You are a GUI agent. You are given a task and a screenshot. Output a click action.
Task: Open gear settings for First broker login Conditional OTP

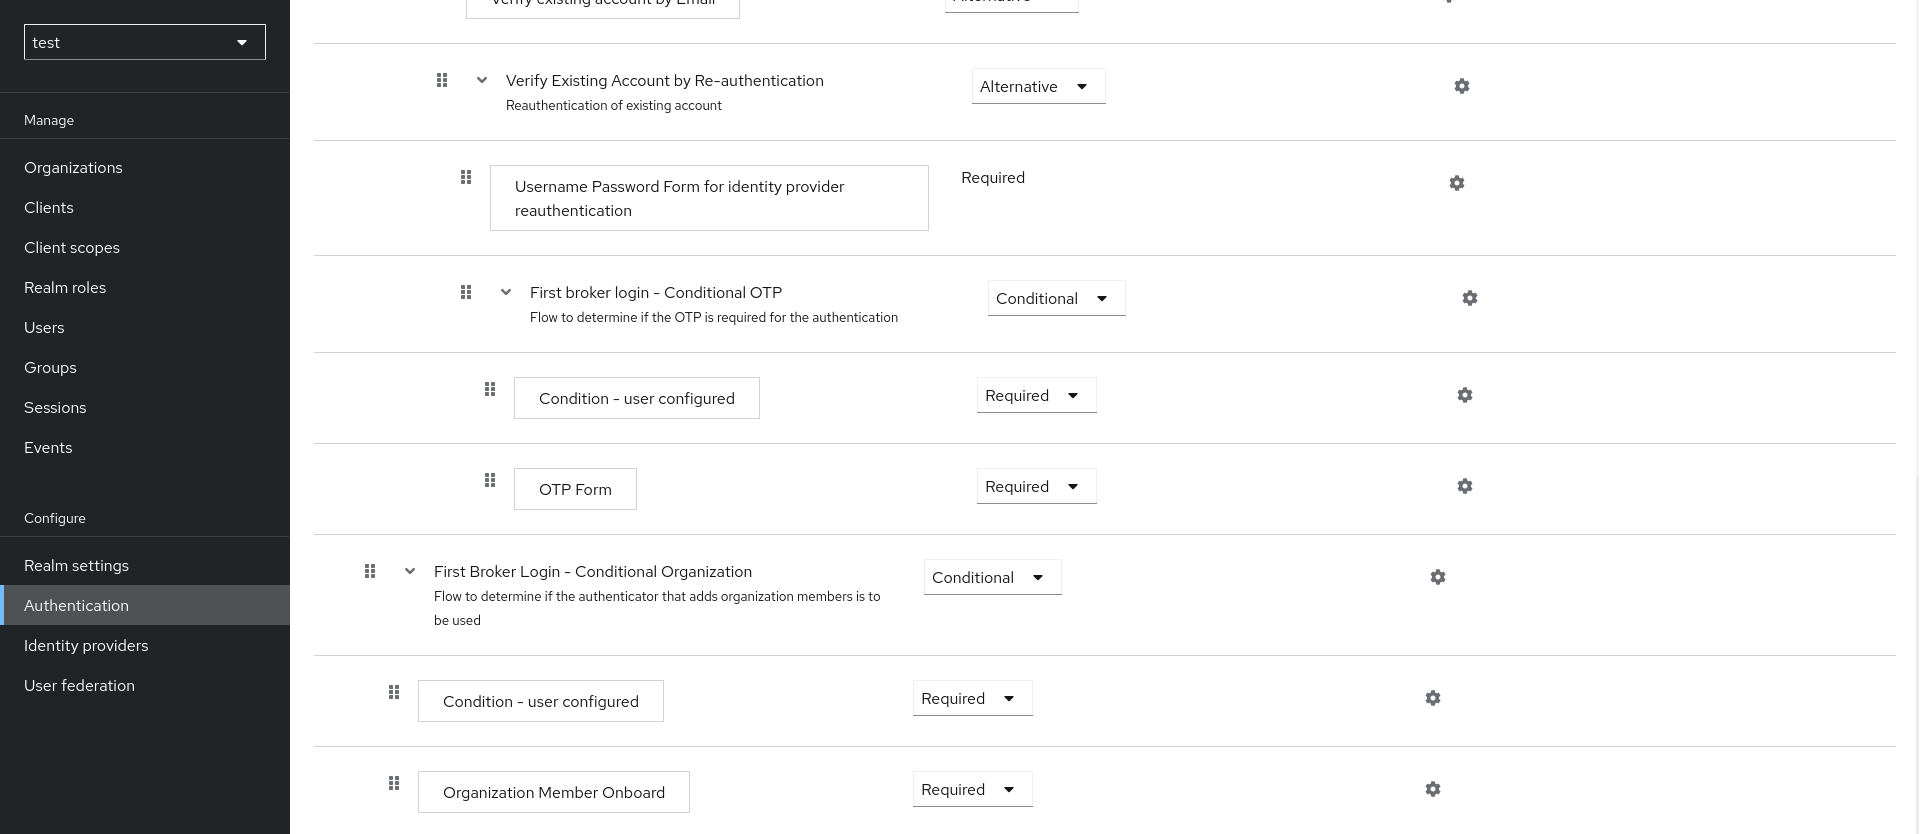(x=1469, y=298)
